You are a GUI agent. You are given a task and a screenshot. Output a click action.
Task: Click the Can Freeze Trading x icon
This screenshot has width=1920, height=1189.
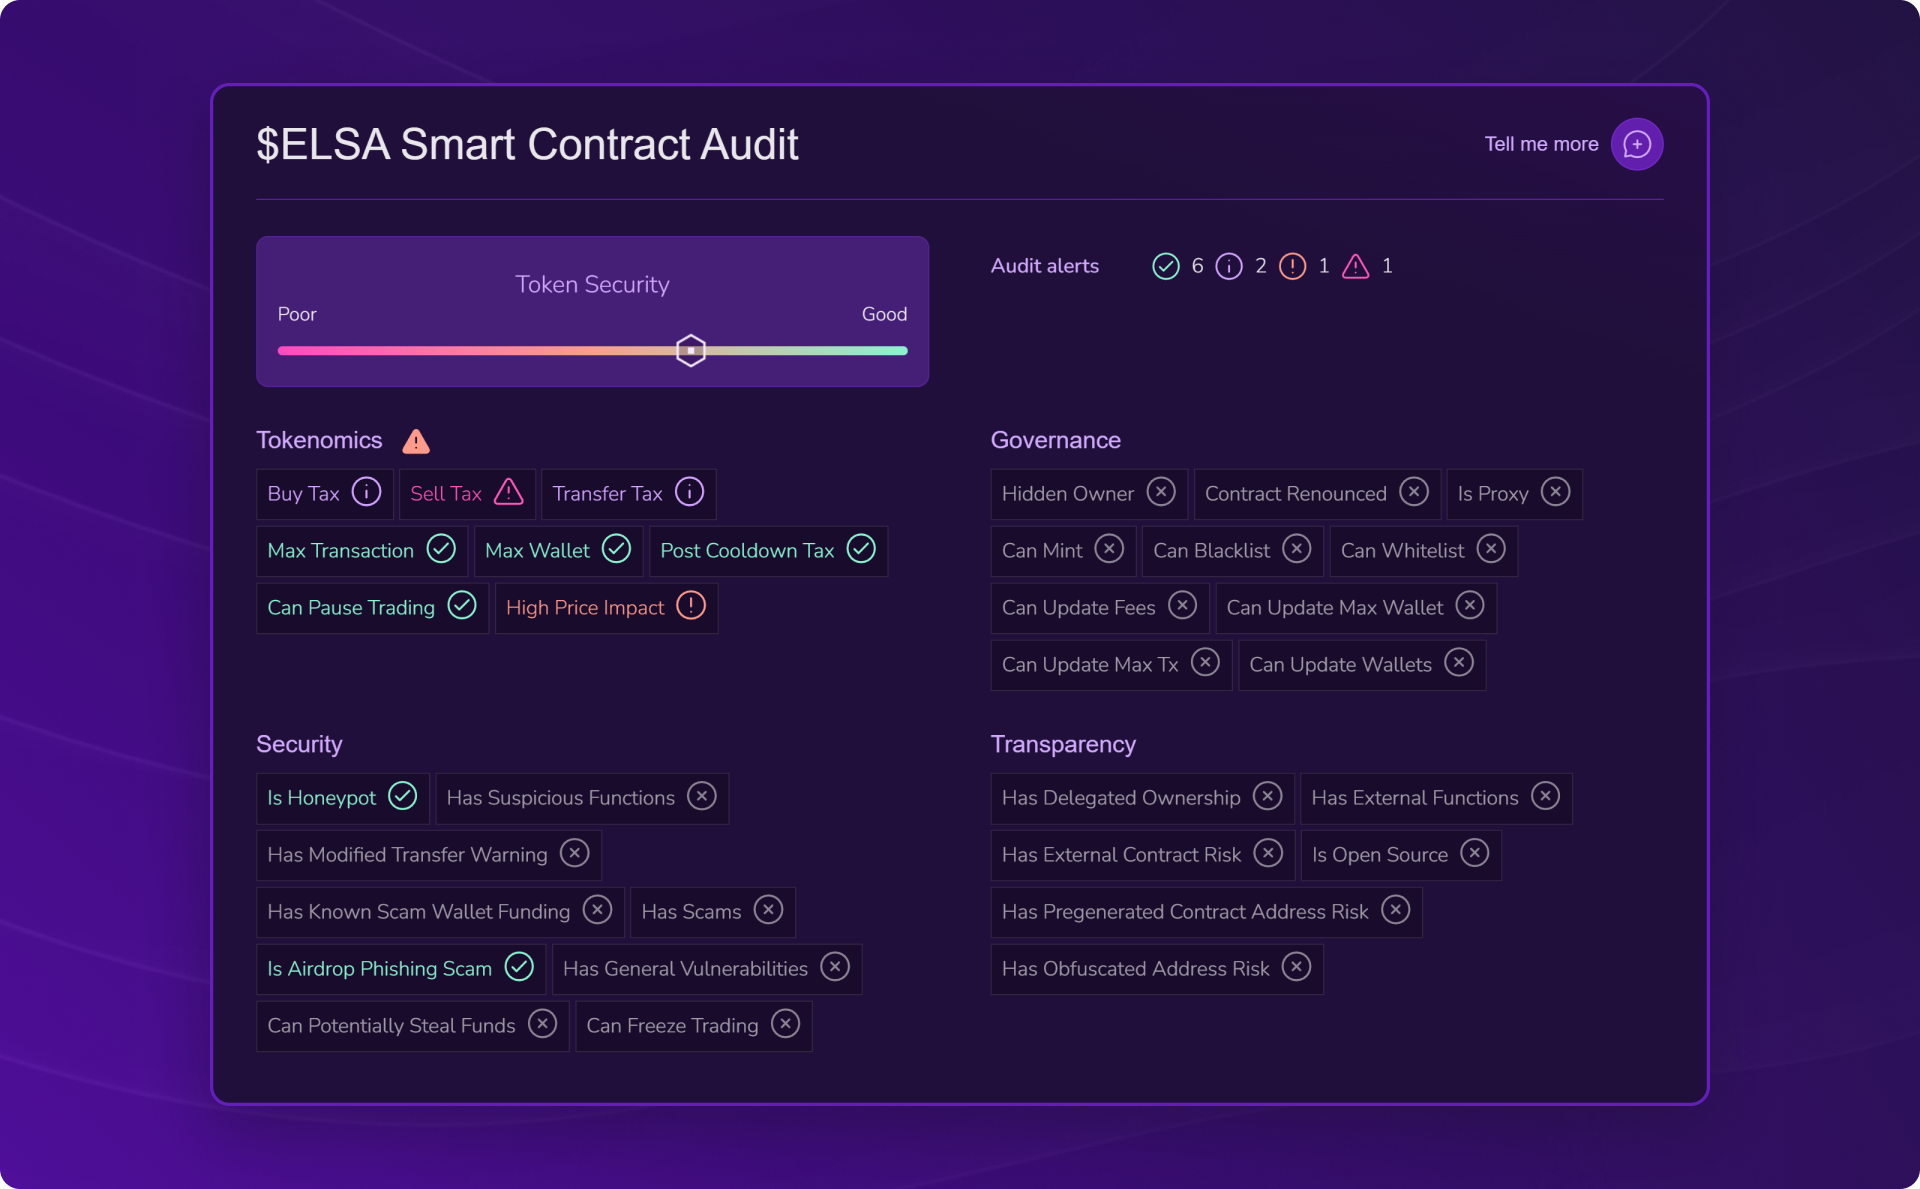click(785, 1024)
